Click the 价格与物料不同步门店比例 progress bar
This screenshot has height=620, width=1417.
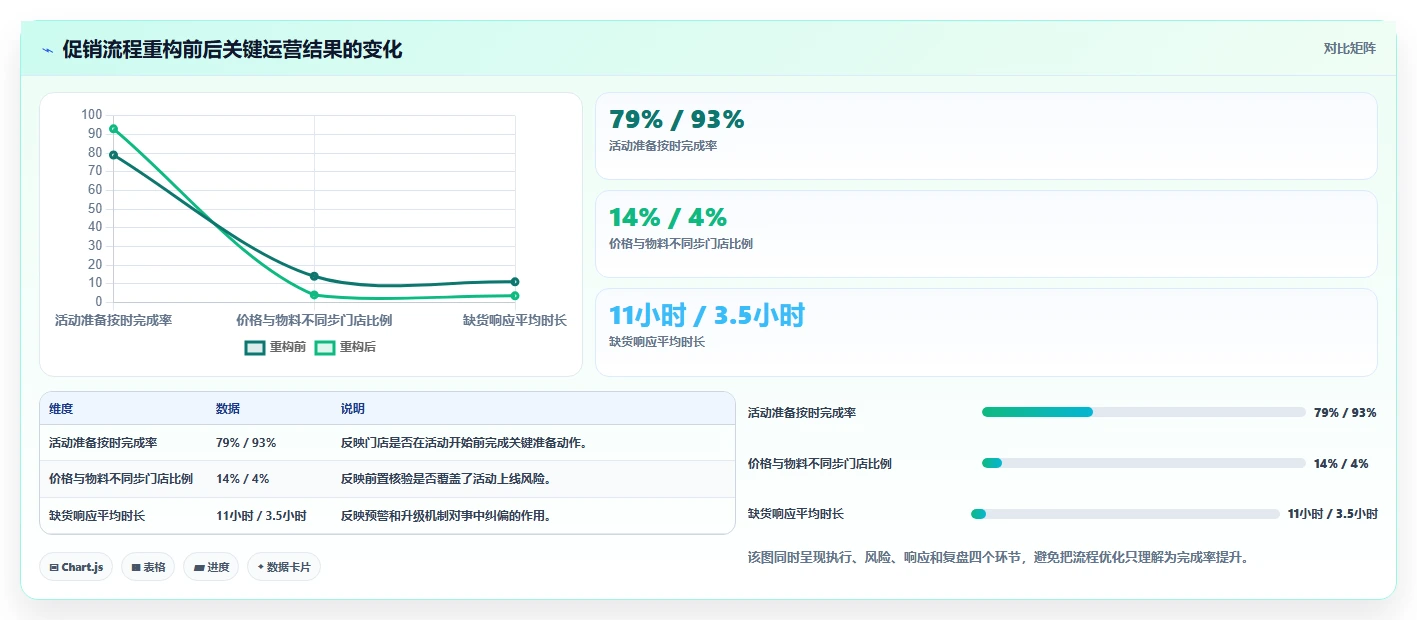click(x=1144, y=463)
